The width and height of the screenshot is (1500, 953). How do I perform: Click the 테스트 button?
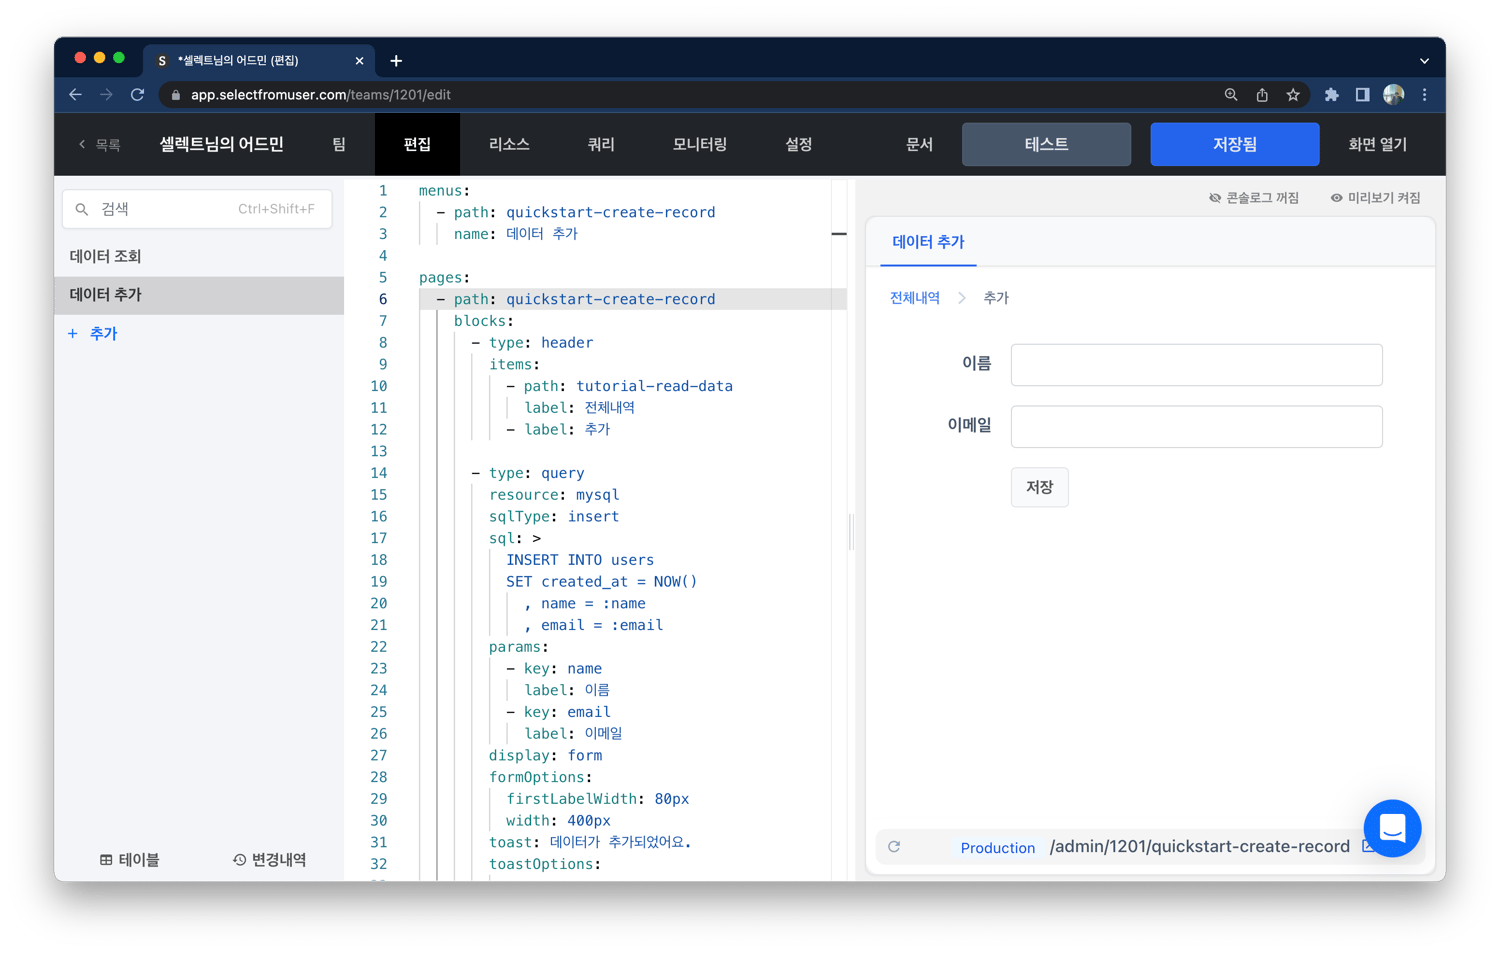click(1046, 145)
